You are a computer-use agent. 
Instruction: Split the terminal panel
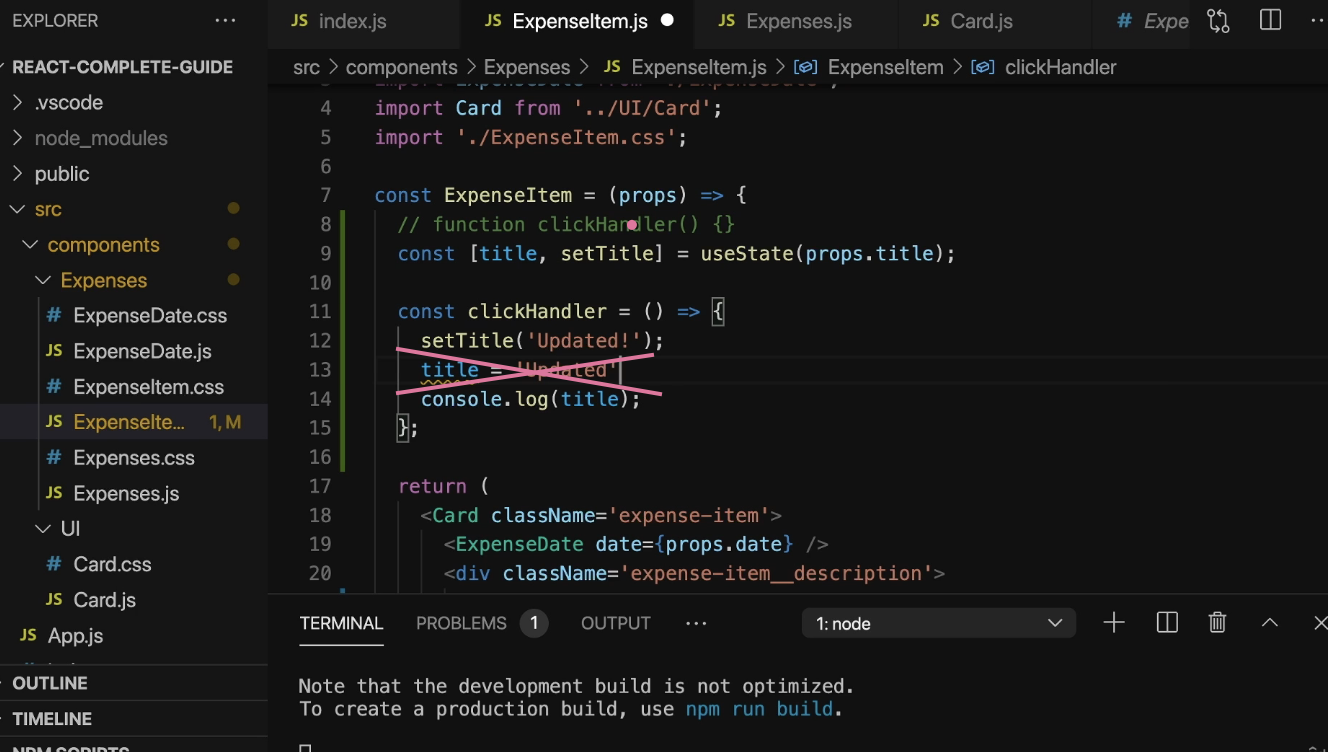(1167, 623)
